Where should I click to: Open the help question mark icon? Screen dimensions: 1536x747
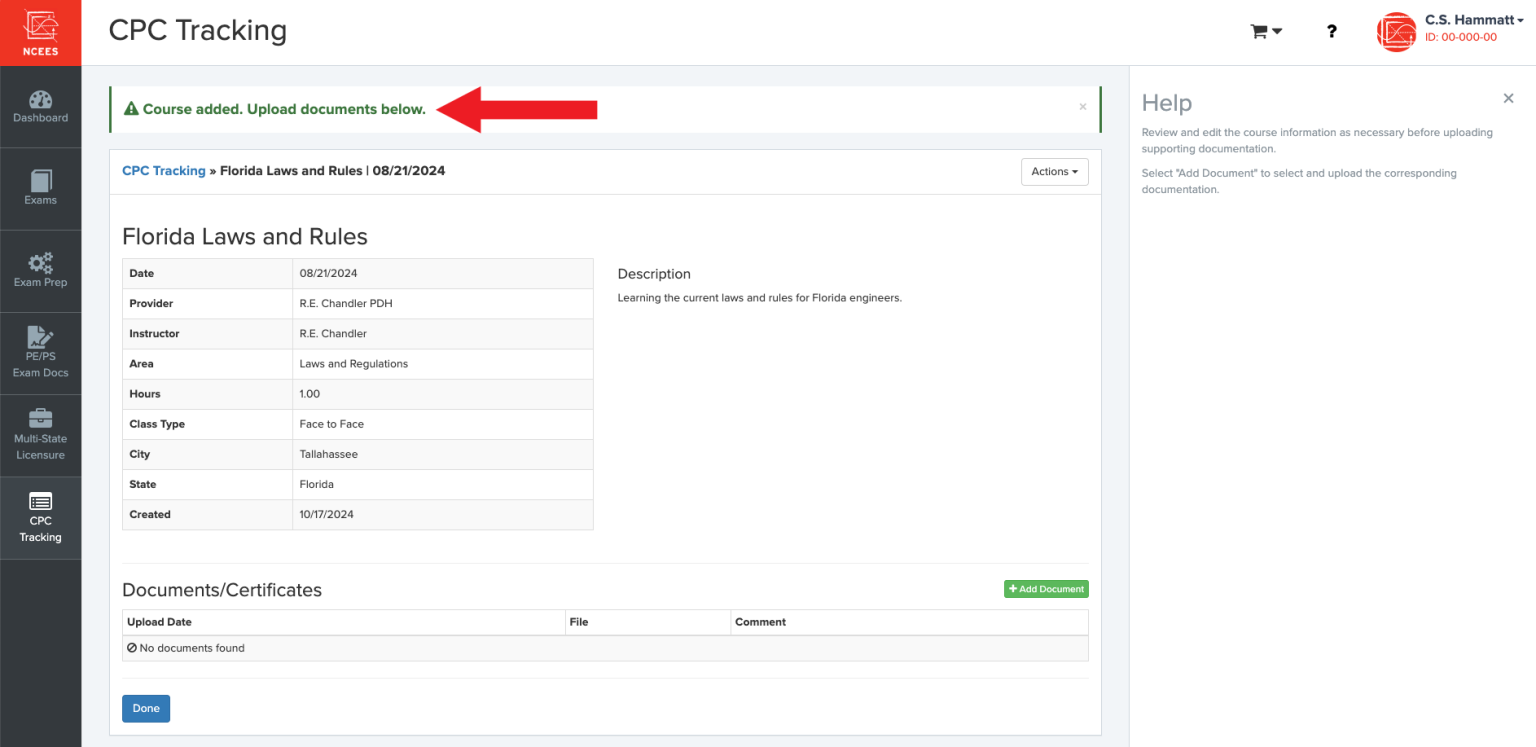pos(1331,31)
